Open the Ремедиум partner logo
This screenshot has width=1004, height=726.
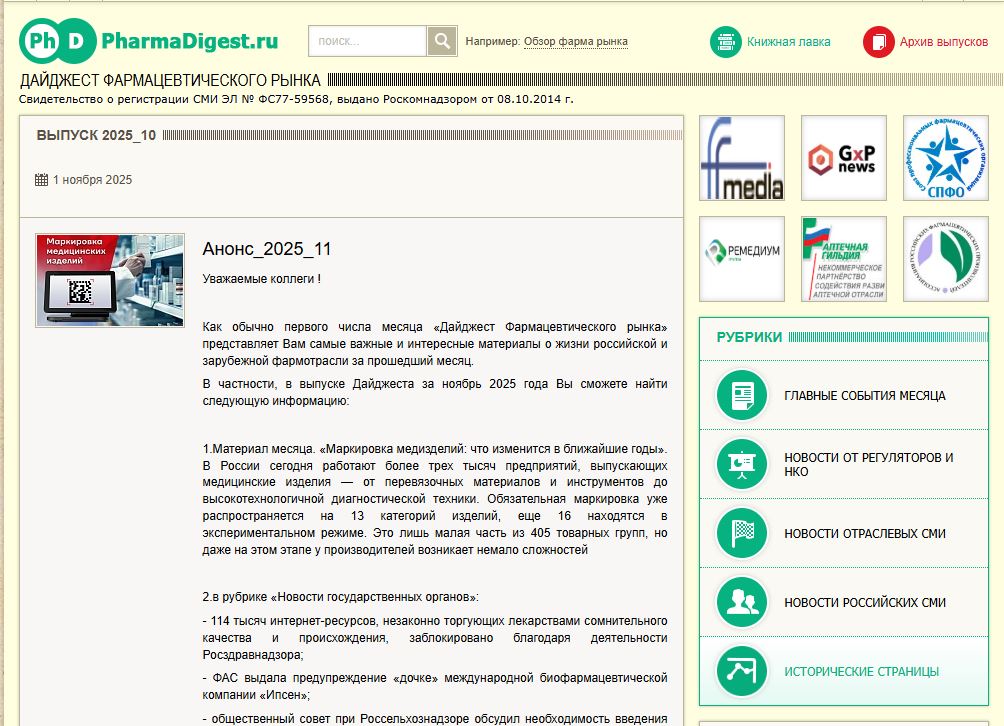pyautogui.click(x=741, y=258)
